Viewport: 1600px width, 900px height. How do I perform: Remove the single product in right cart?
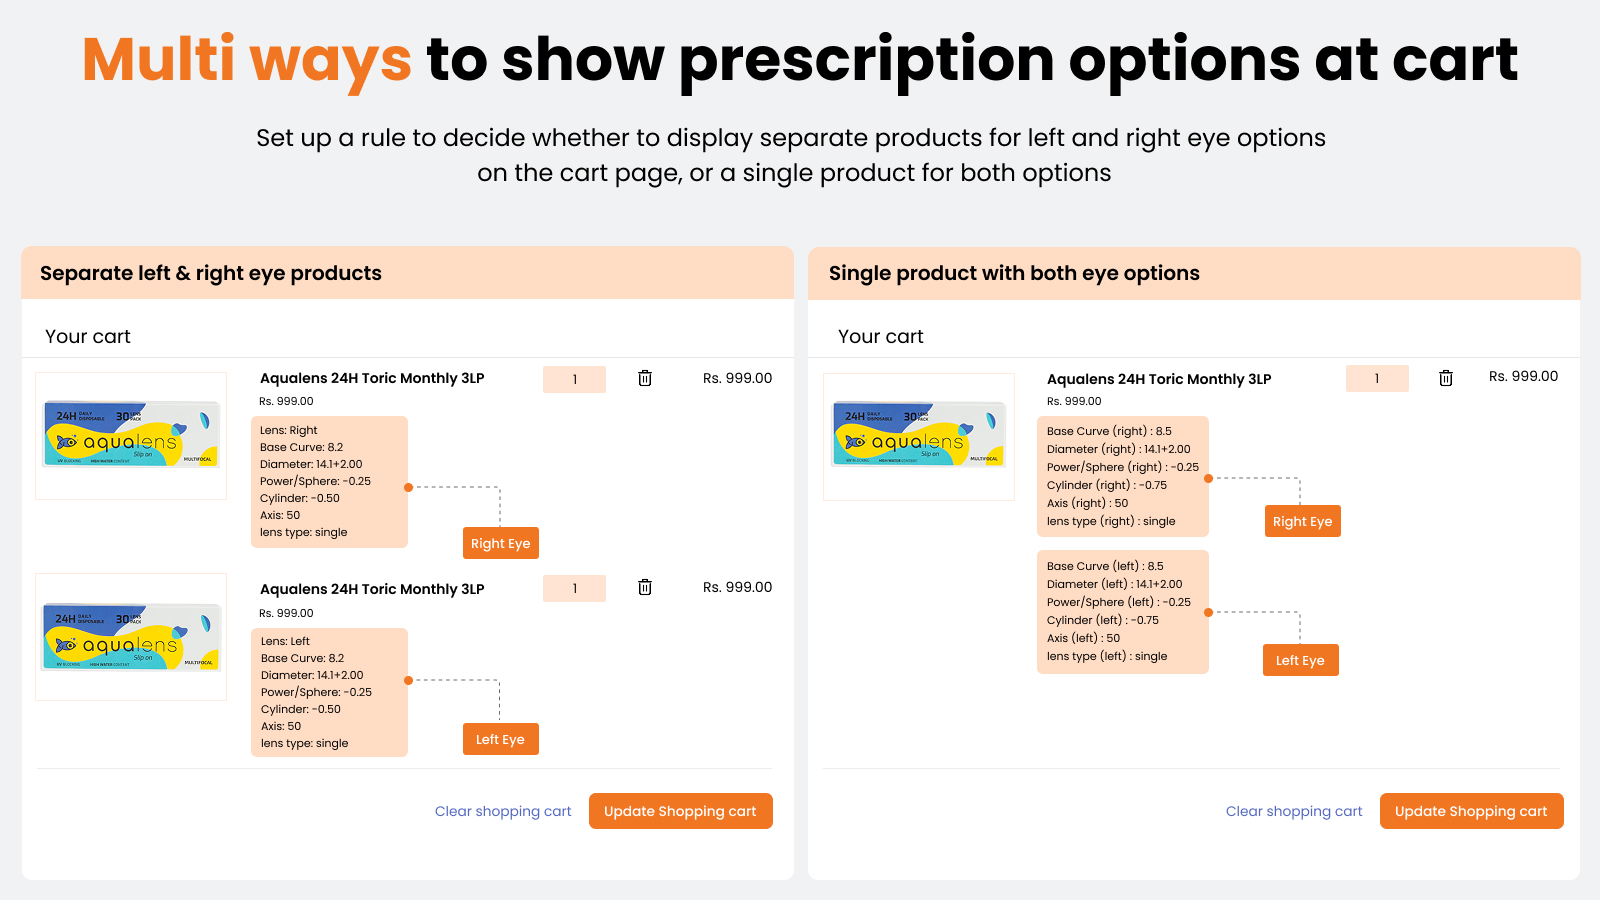pos(1446,378)
